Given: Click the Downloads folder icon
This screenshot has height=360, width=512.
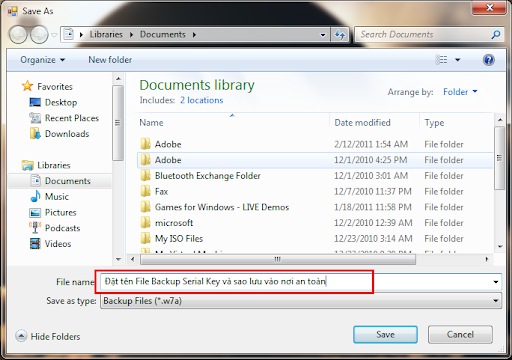Looking at the screenshot, I should (x=35, y=133).
